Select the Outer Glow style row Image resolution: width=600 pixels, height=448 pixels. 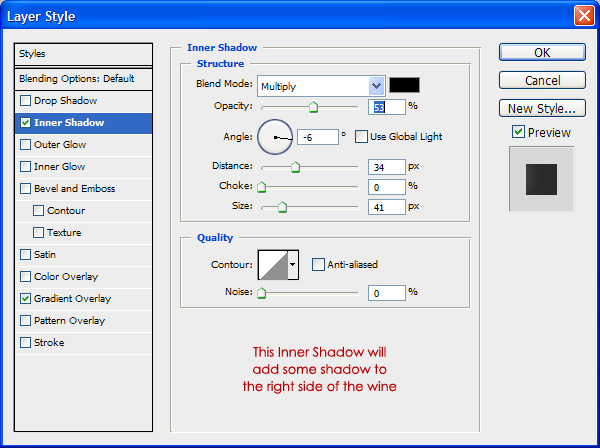[83, 145]
